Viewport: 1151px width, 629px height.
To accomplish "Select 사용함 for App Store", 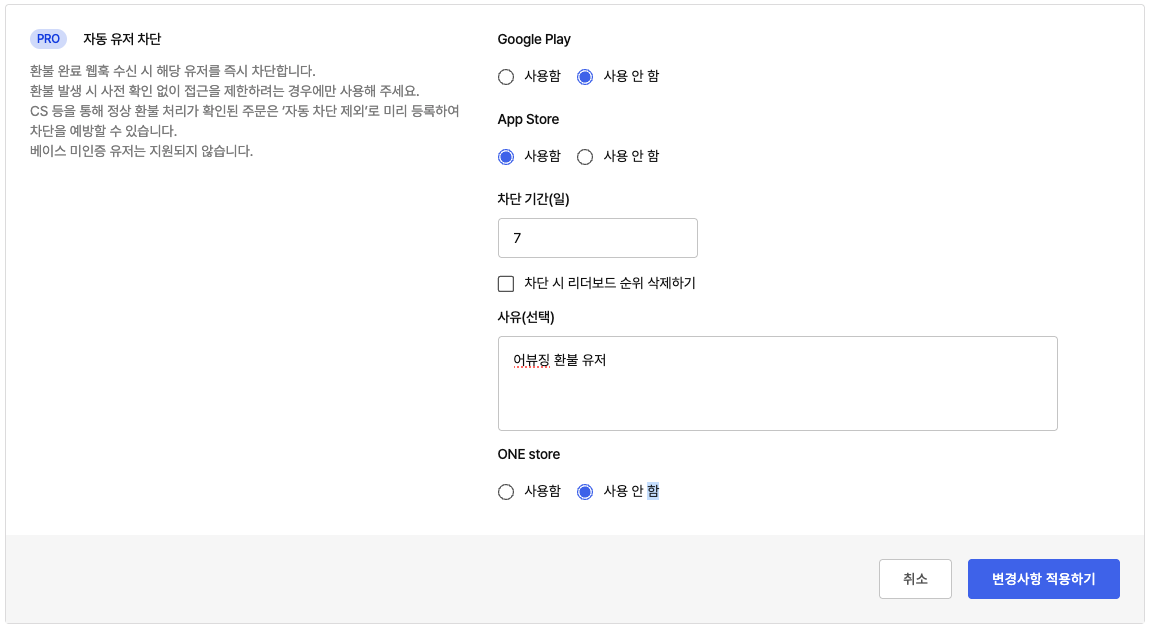I will pyautogui.click(x=506, y=156).
